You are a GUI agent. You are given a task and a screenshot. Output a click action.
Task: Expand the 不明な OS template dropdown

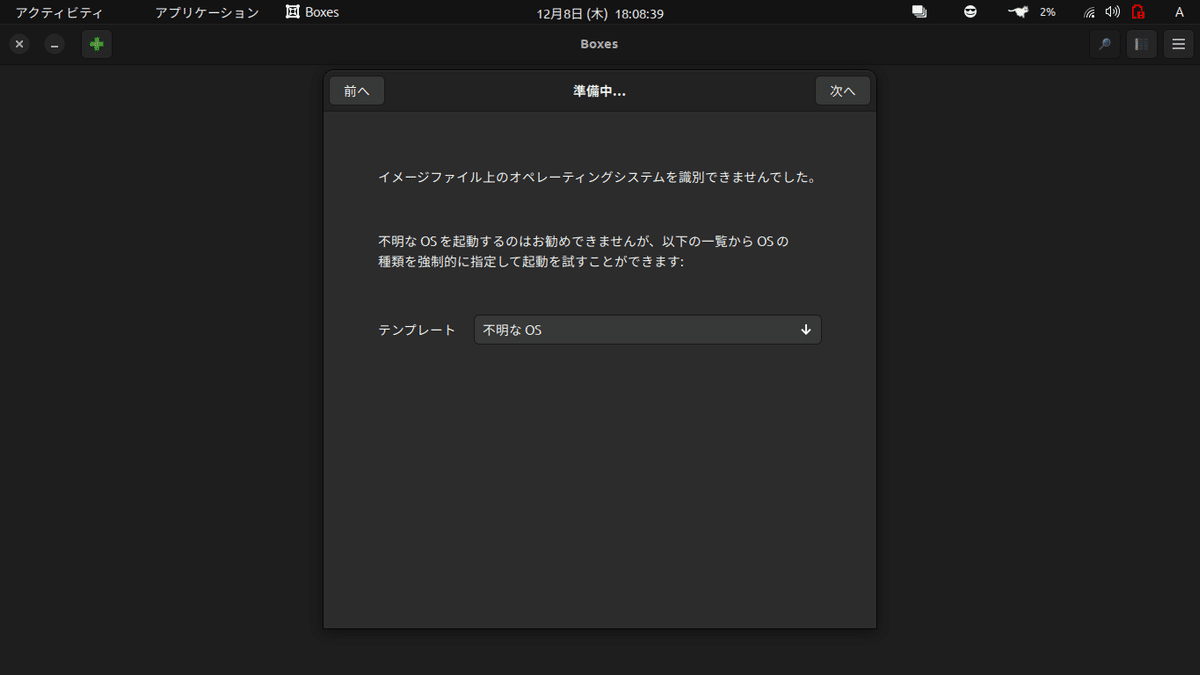tap(647, 329)
